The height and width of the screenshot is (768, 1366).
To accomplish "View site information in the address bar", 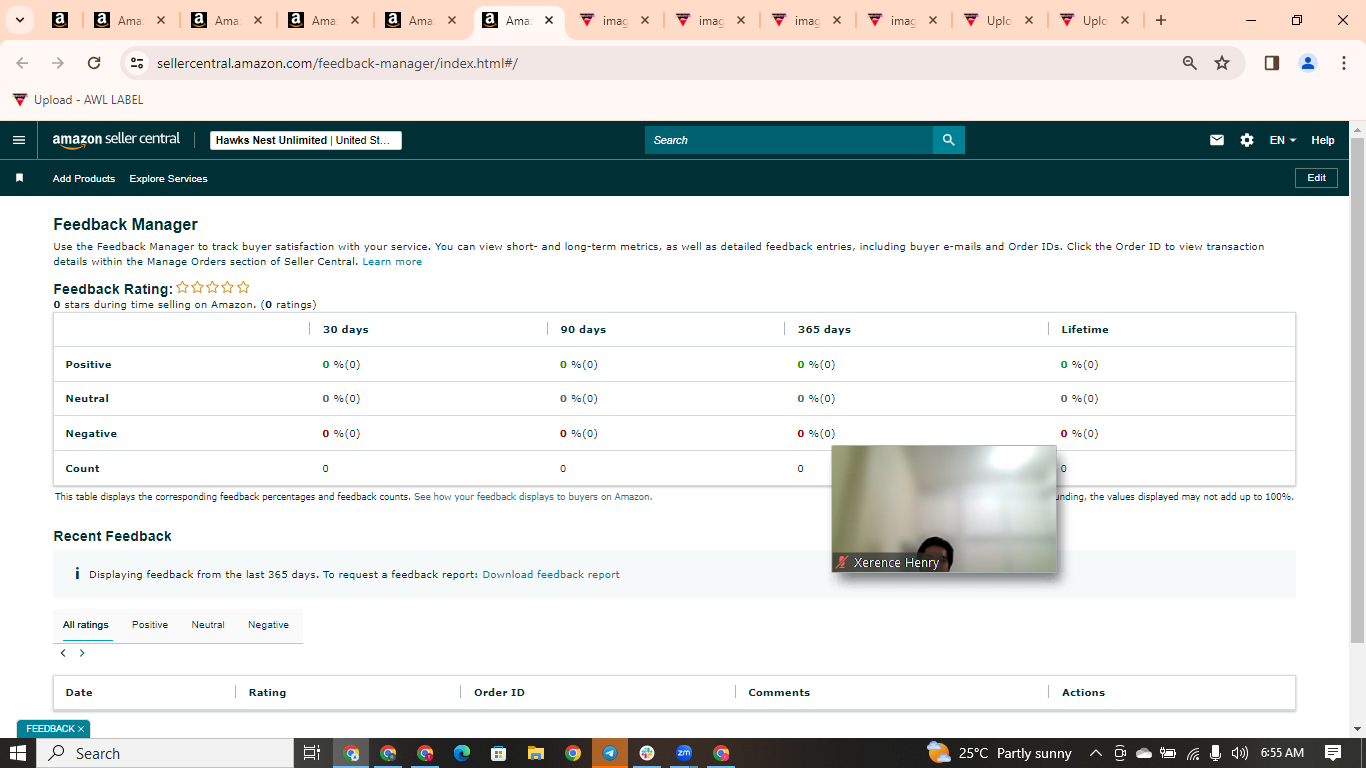I will (x=138, y=63).
